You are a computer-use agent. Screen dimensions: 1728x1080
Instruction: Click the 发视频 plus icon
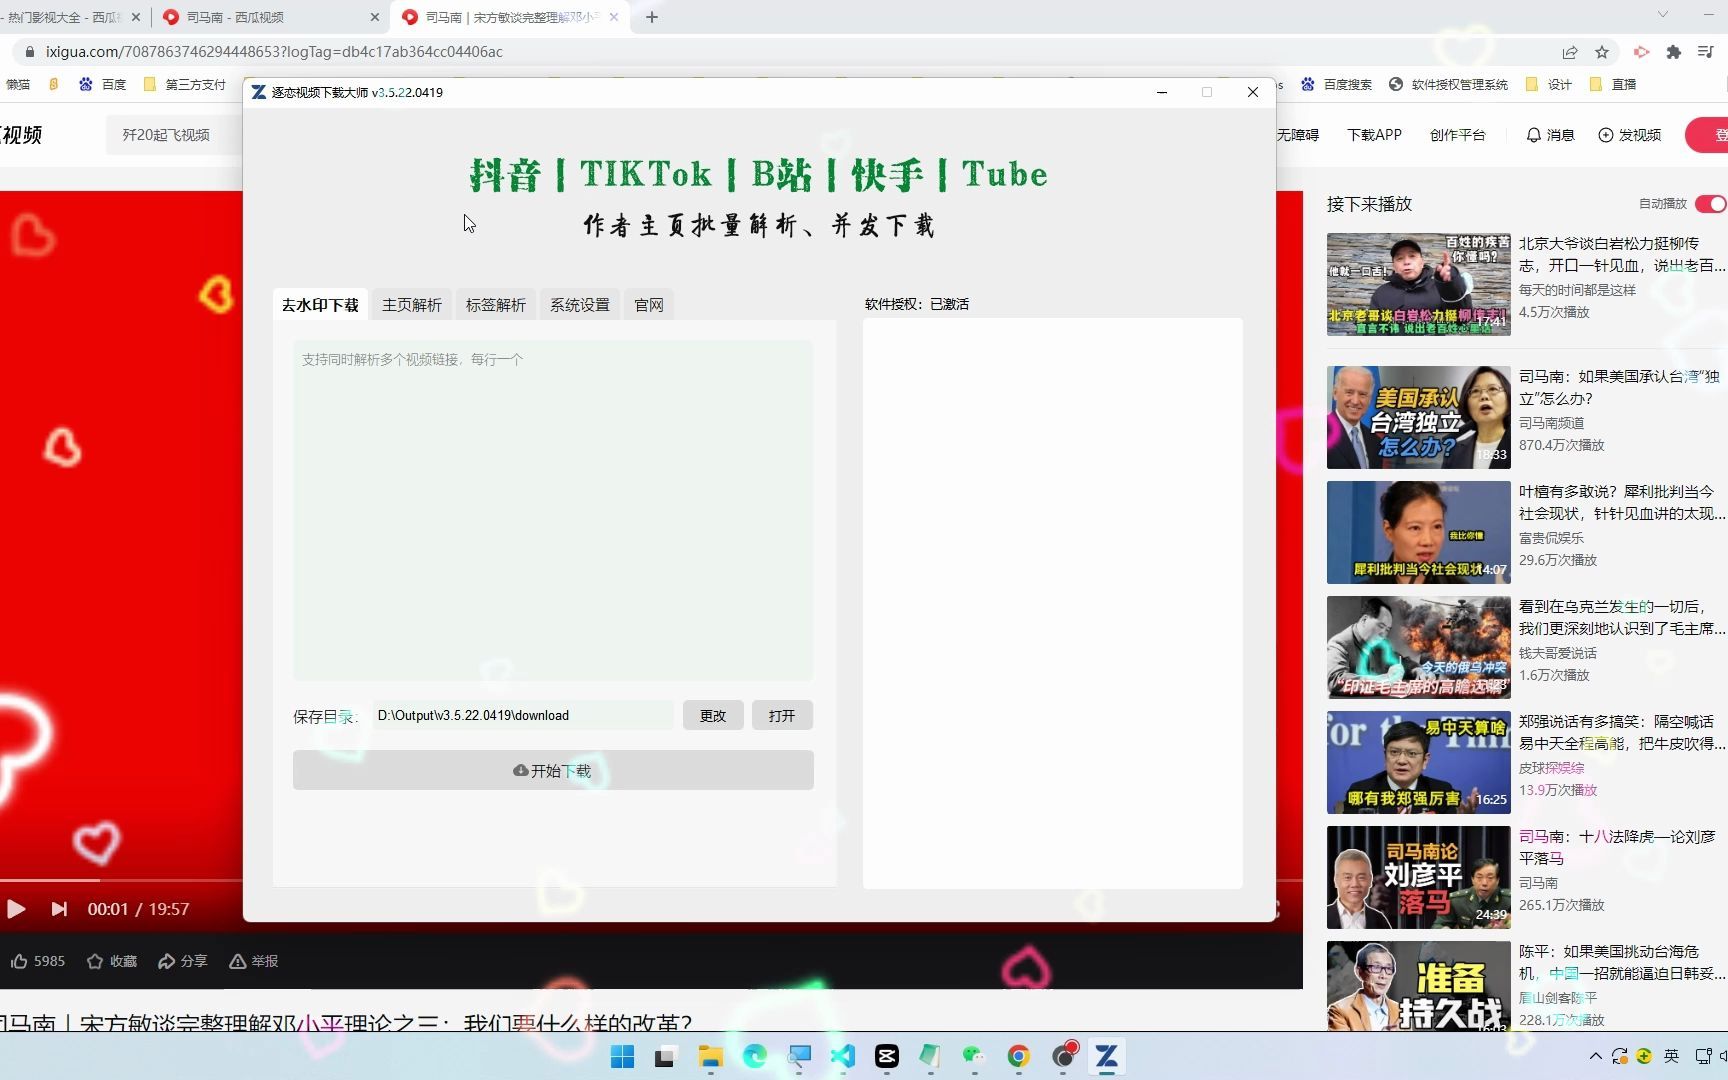[x=1606, y=135]
